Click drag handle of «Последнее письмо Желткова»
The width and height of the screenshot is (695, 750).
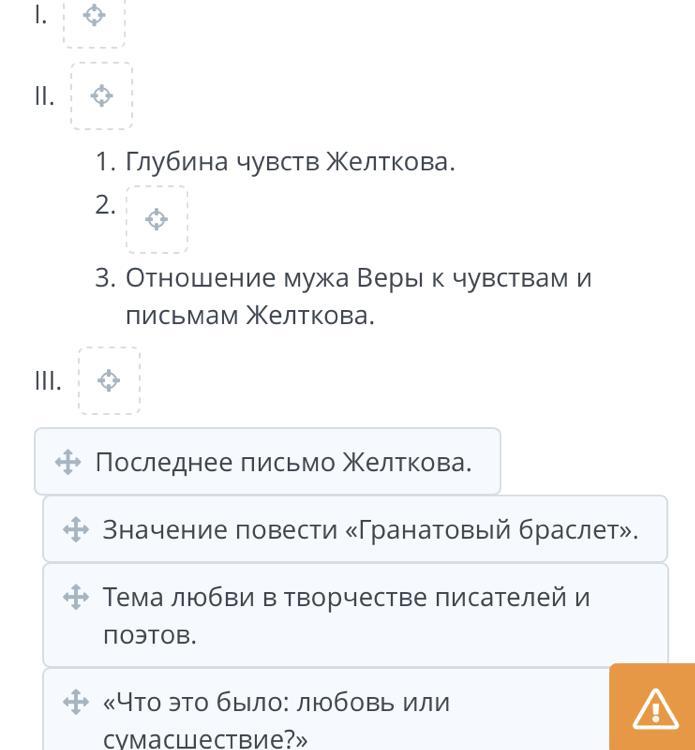68,462
